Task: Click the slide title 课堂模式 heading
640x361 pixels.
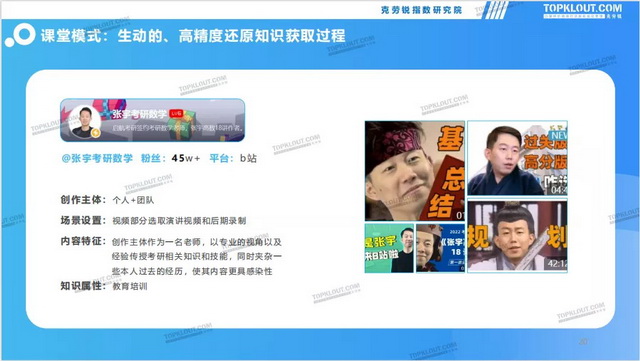Action: pyautogui.click(x=193, y=36)
